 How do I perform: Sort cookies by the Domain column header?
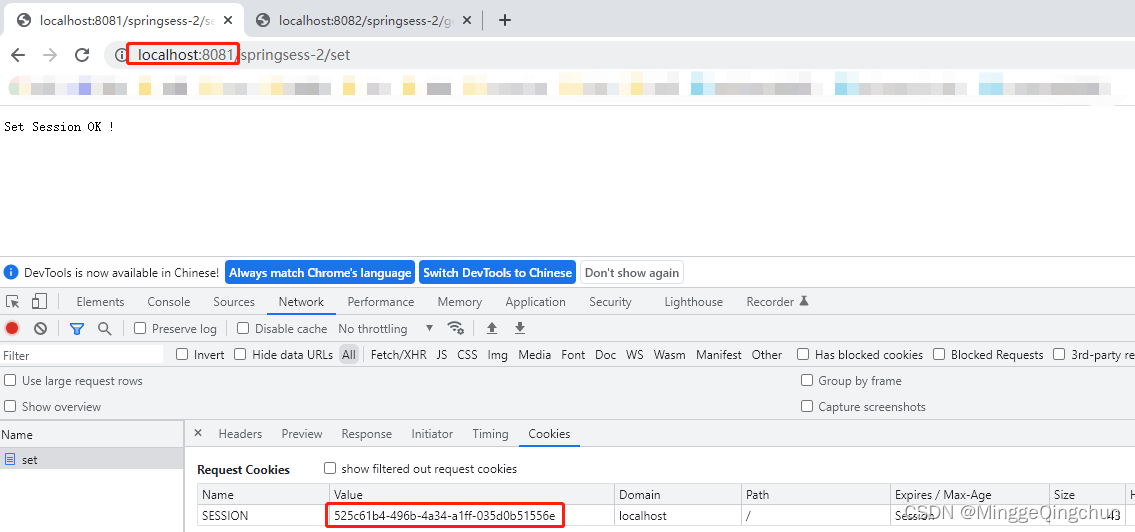click(x=679, y=495)
